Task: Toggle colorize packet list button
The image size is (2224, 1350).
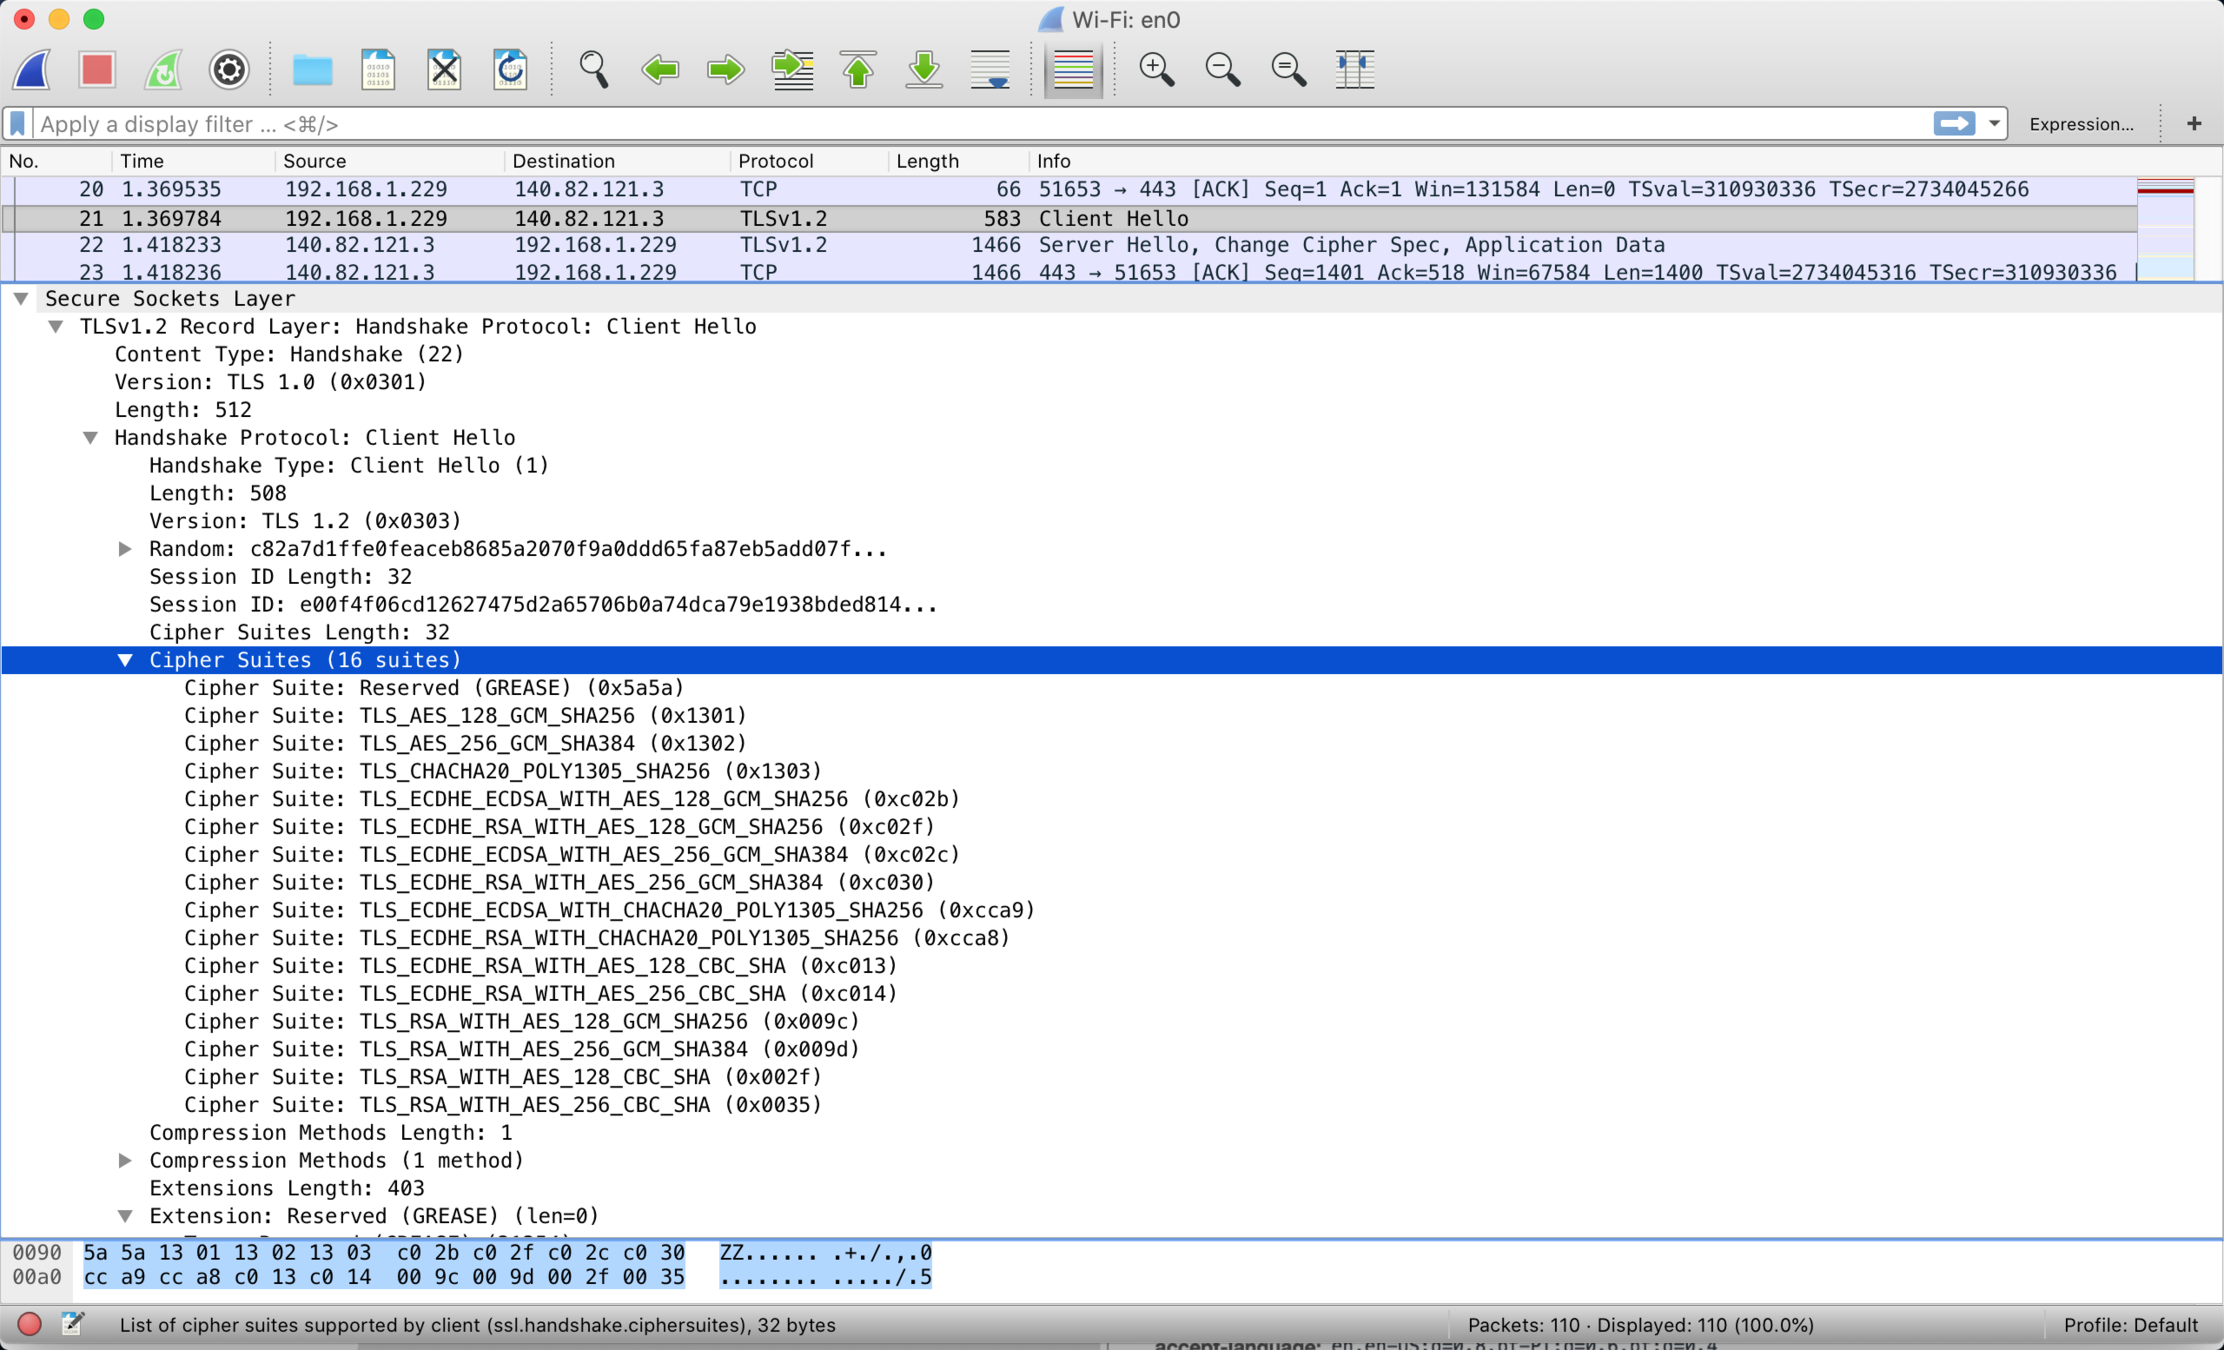Action: click(1073, 69)
